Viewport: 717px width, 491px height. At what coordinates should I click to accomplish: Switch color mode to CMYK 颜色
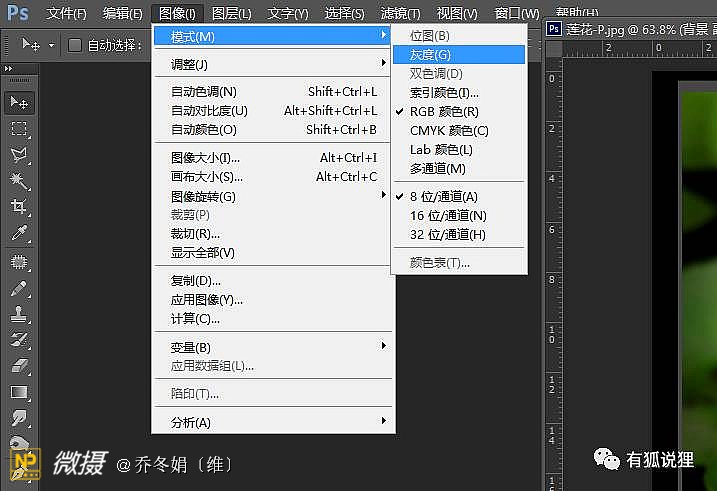pos(449,131)
